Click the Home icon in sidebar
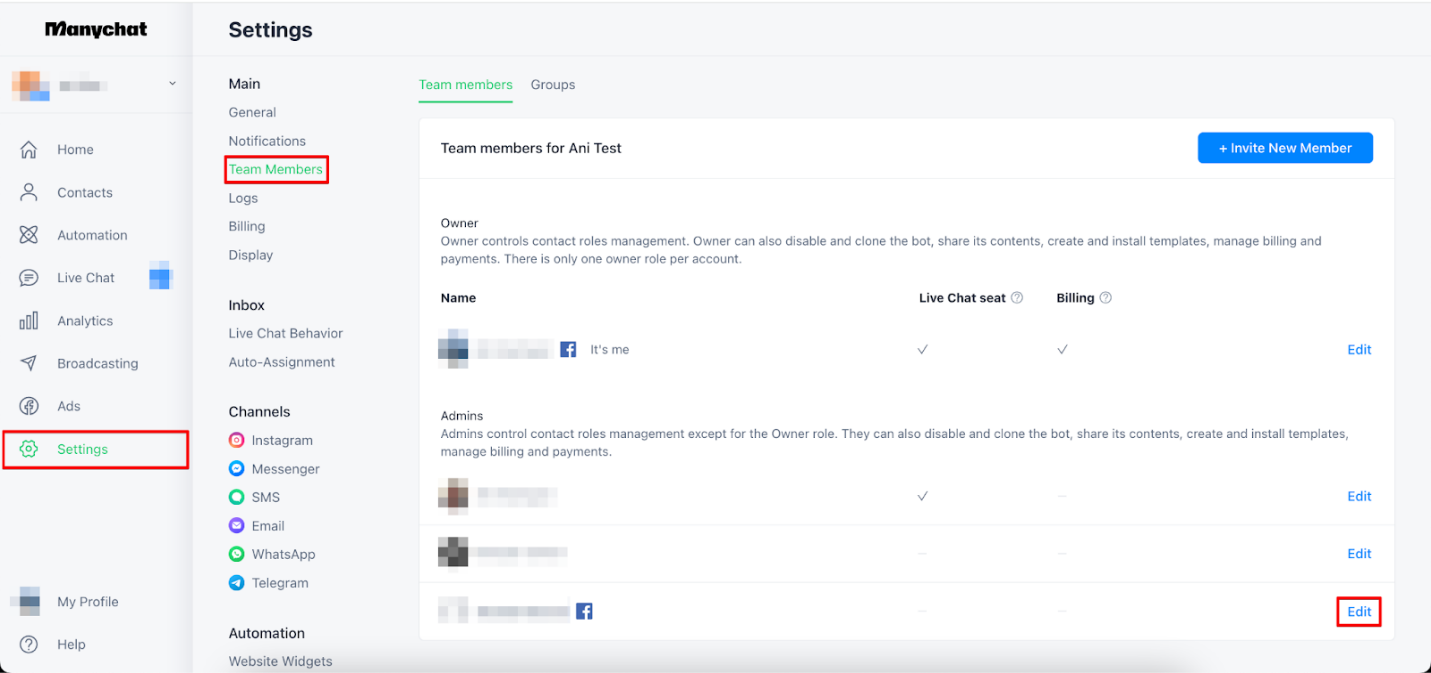Image resolution: width=1431 pixels, height=673 pixels. click(29, 150)
